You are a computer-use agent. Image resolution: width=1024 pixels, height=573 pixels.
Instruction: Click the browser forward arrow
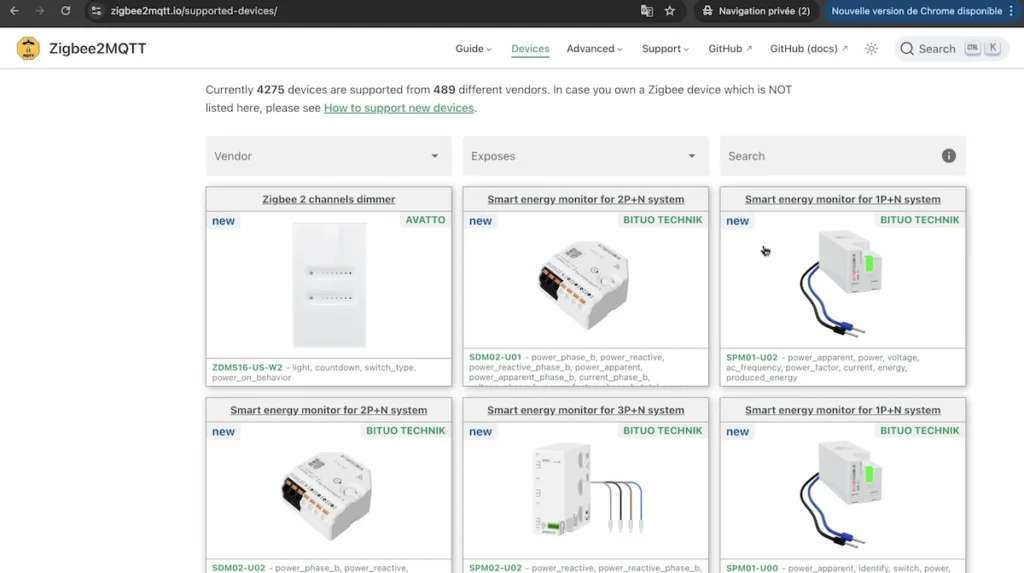40,11
